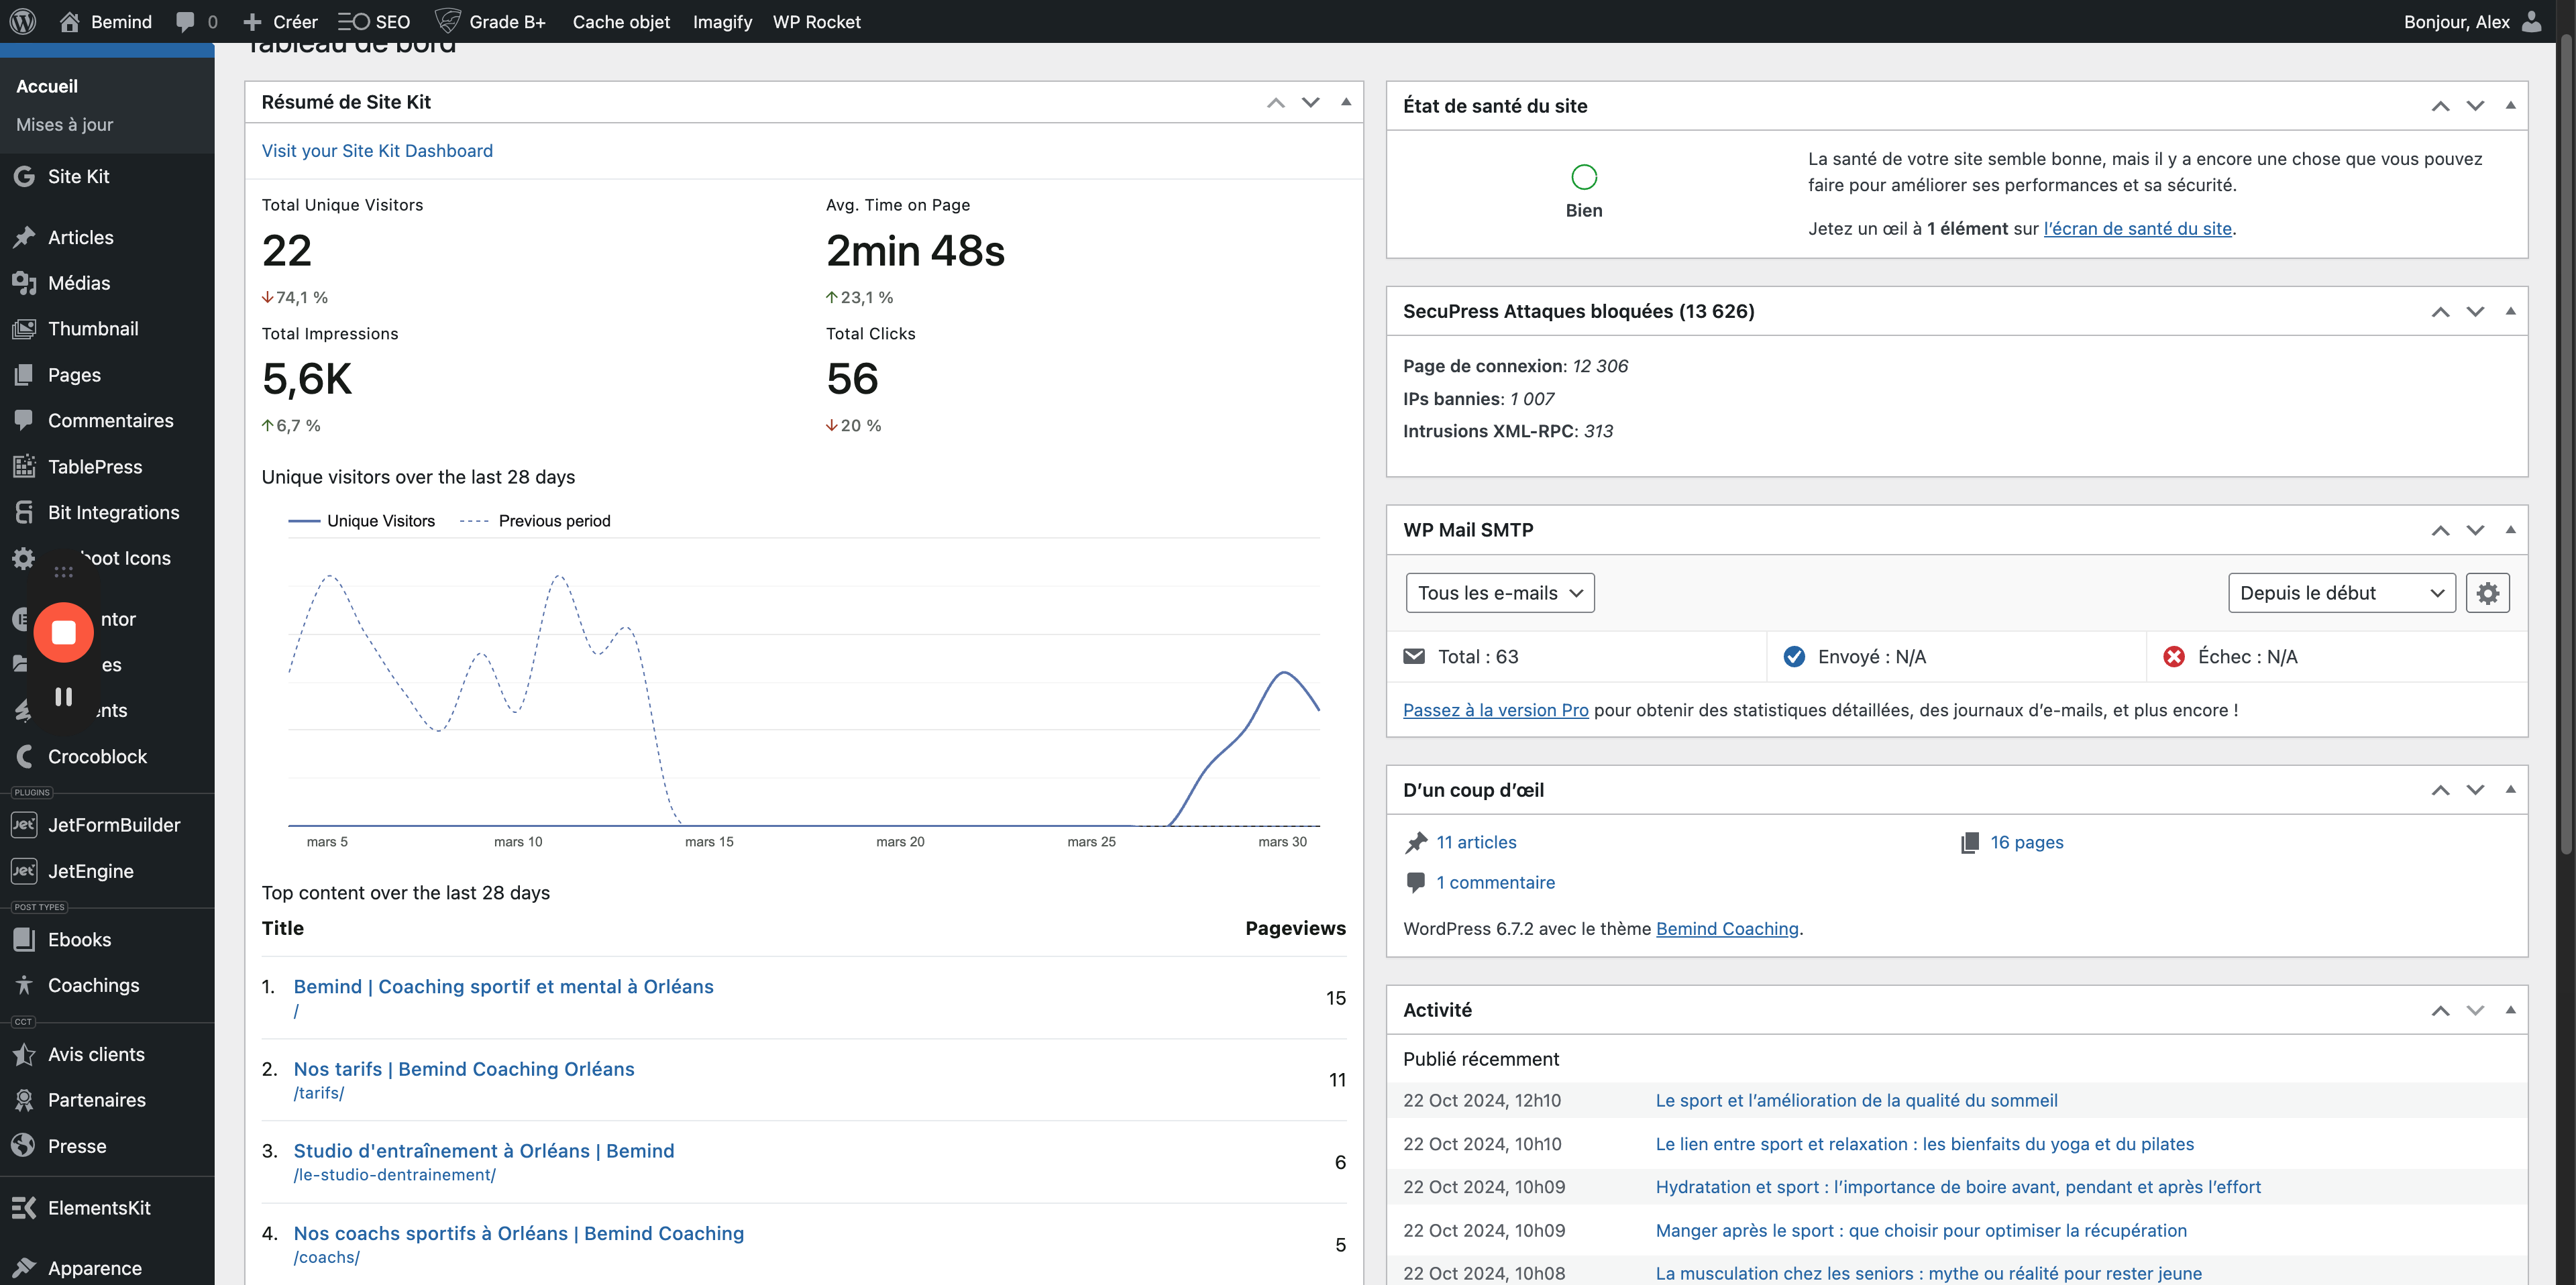Screen dimensions: 2576x1285
Task: Click the Thumbnail icon in sidebar
Action: 24,329
